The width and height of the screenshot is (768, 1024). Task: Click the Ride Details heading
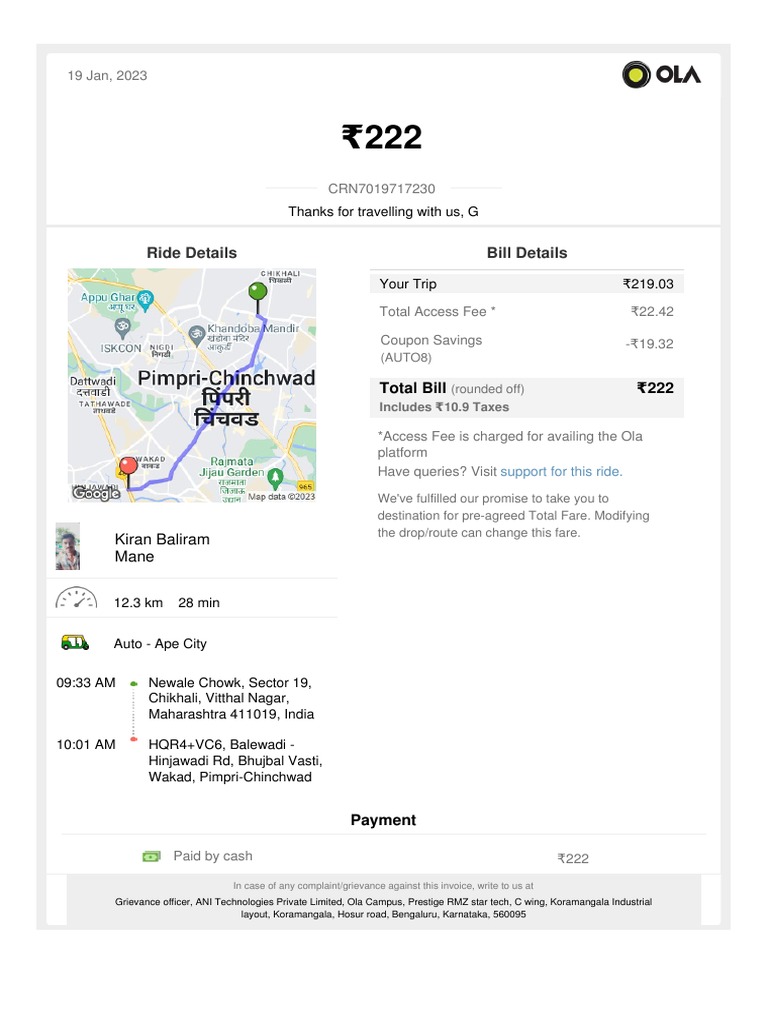[x=192, y=253]
